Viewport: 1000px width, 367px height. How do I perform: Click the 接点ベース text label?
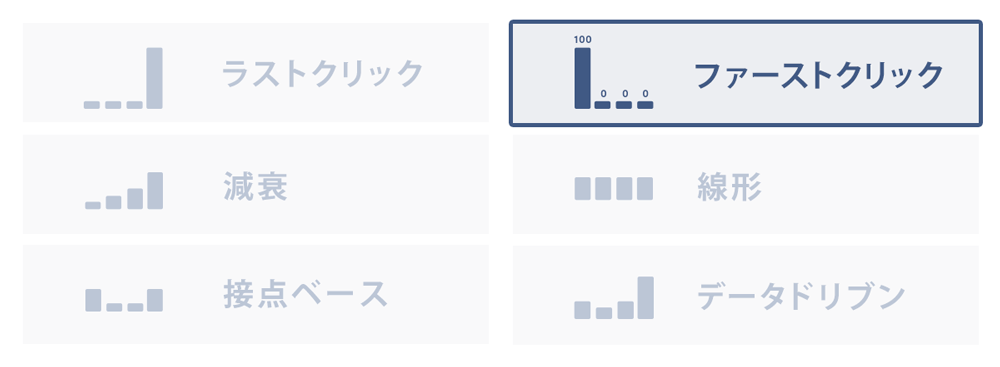(x=305, y=294)
